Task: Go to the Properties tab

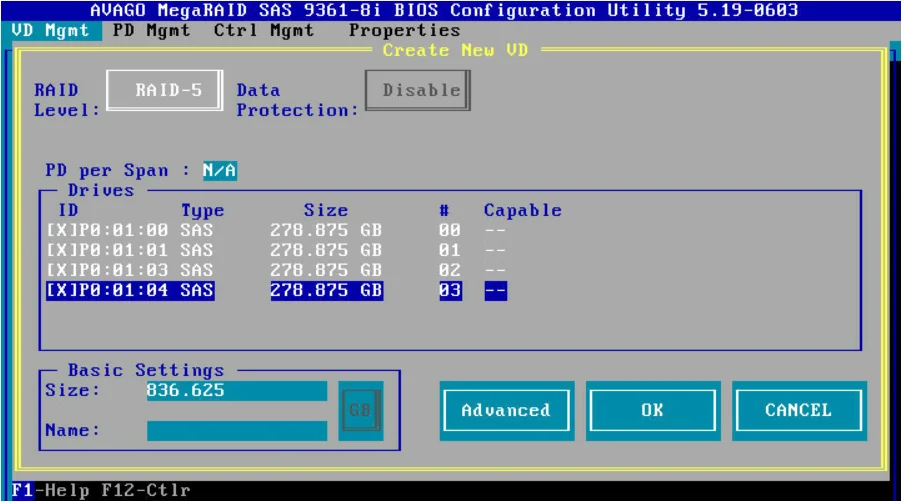Action: coord(405,31)
